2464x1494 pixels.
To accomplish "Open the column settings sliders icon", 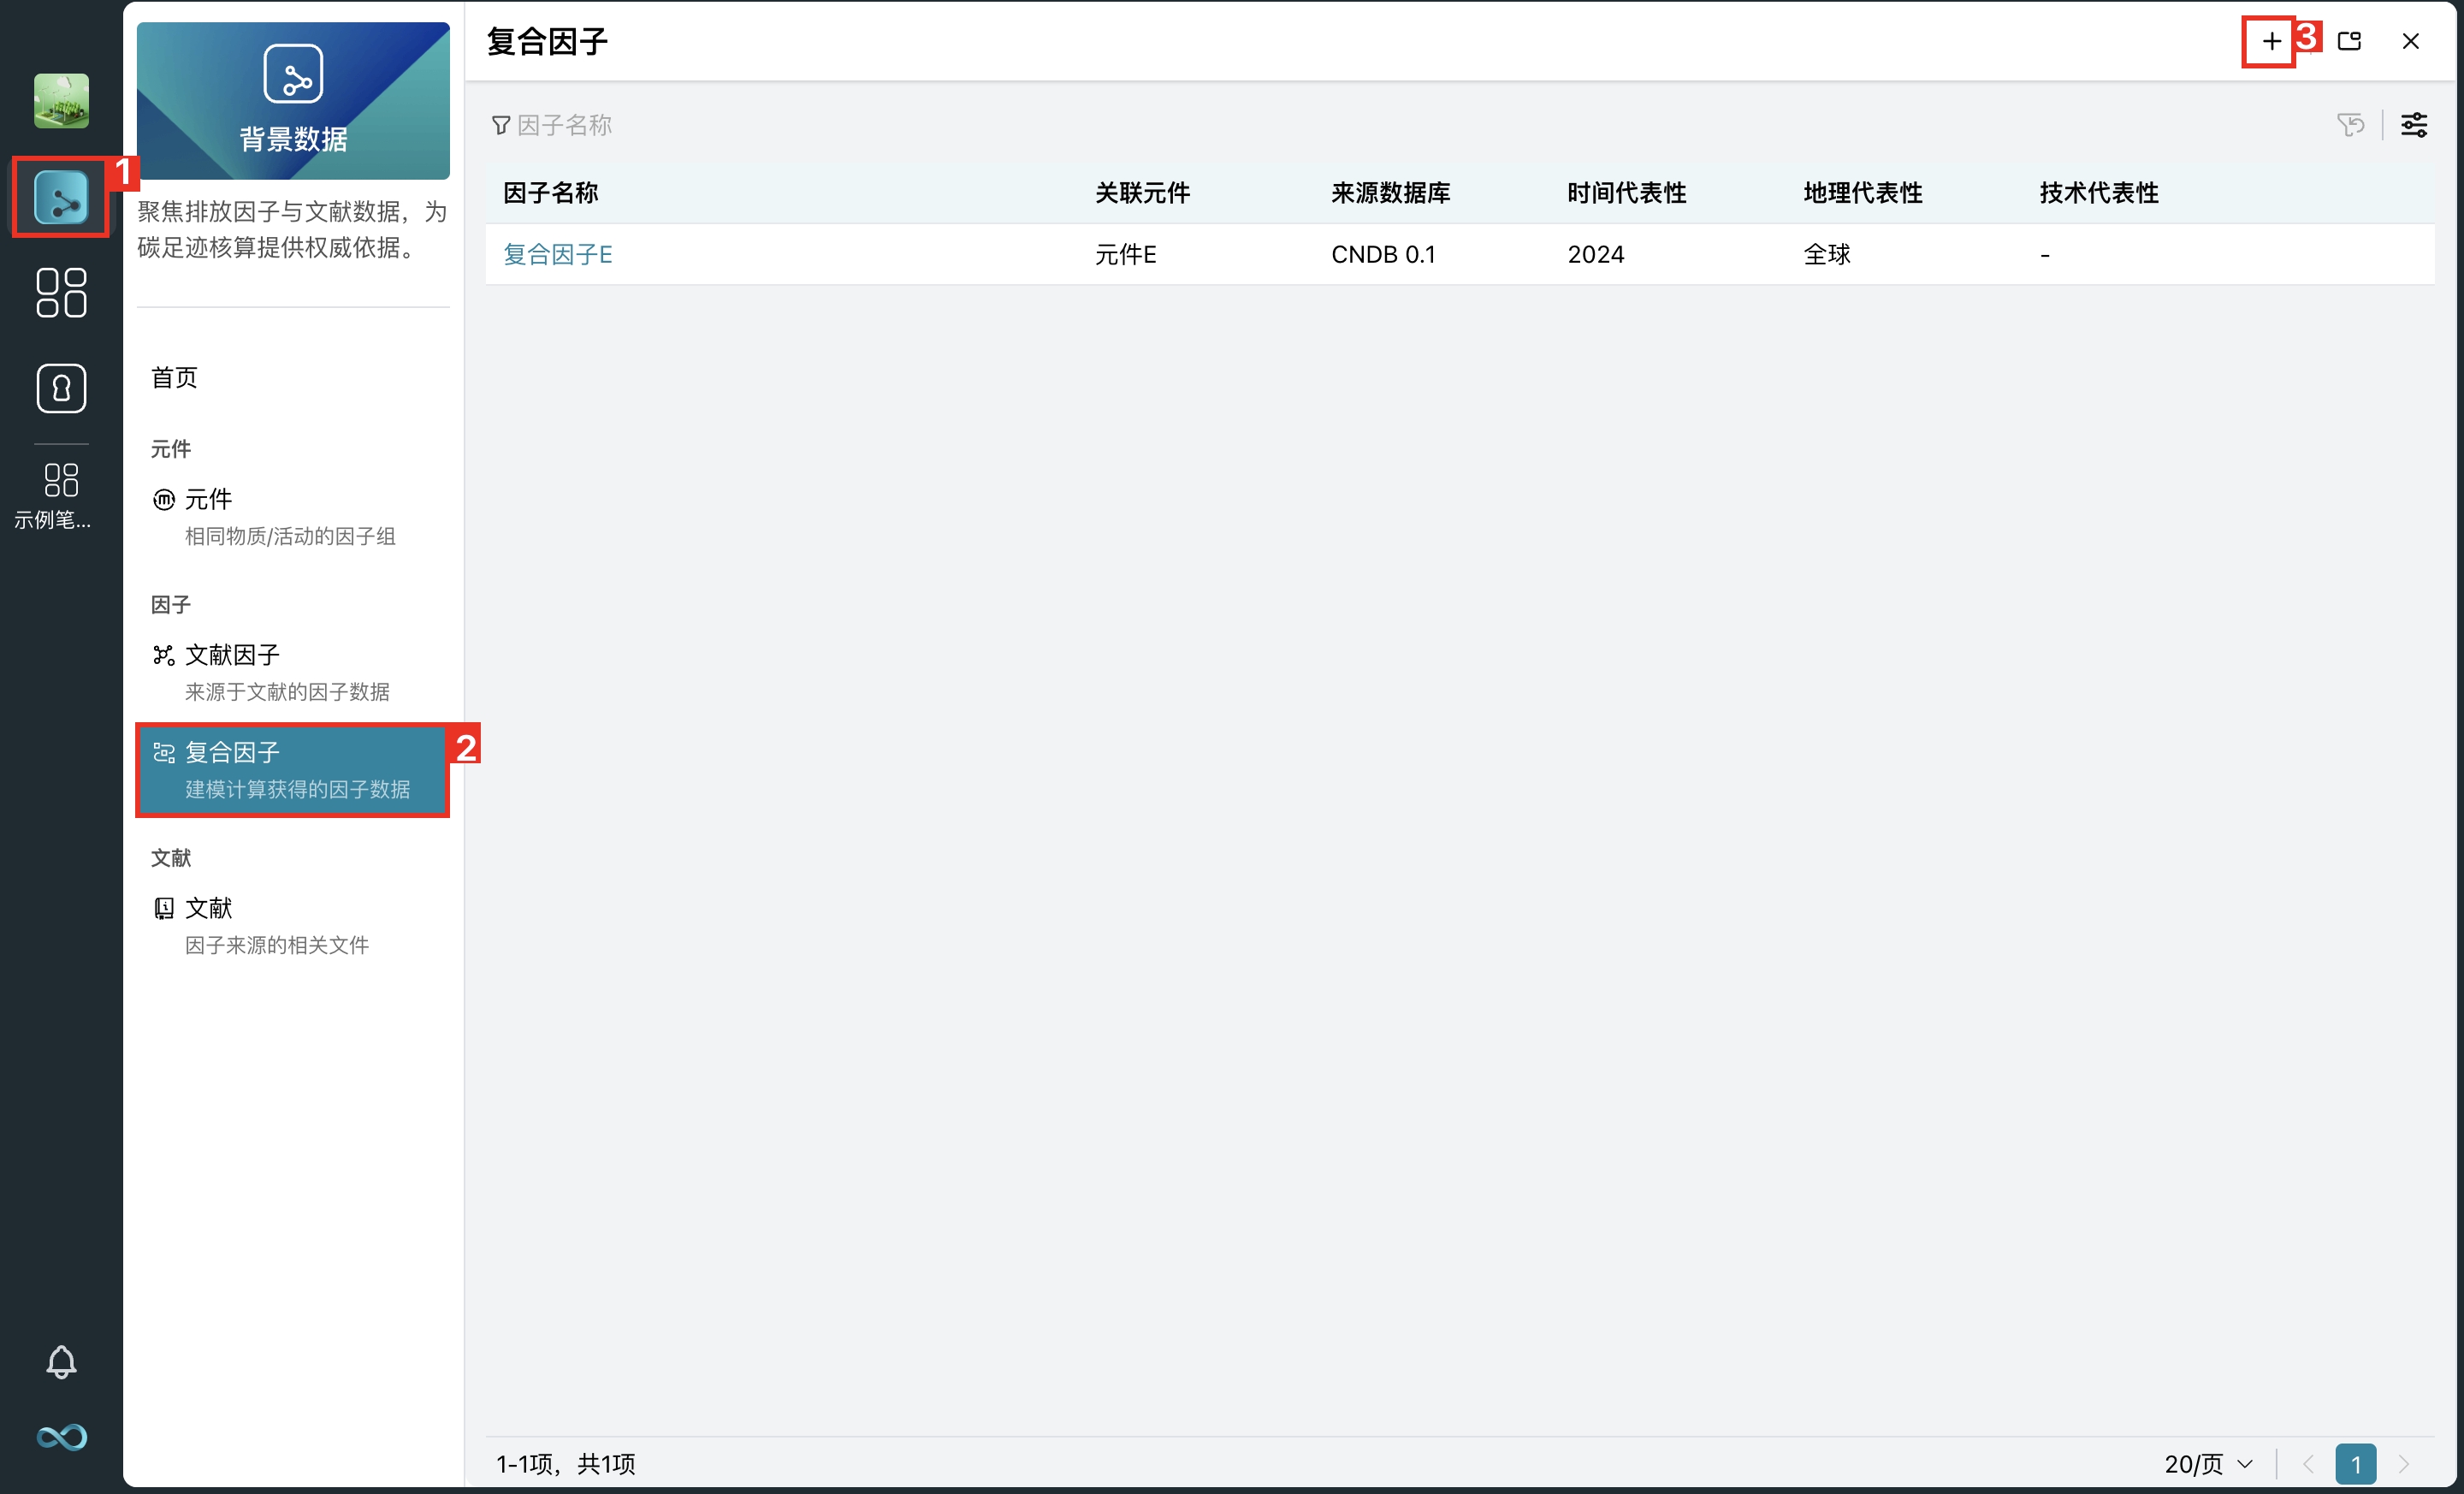I will coord(2413,125).
